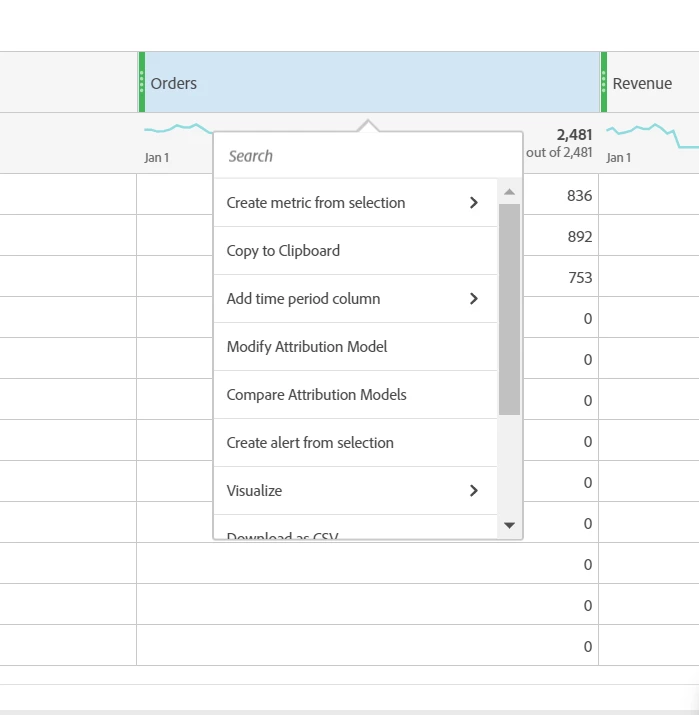
Task: Open the Visualize submenu chevron
Action: coord(474,491)
